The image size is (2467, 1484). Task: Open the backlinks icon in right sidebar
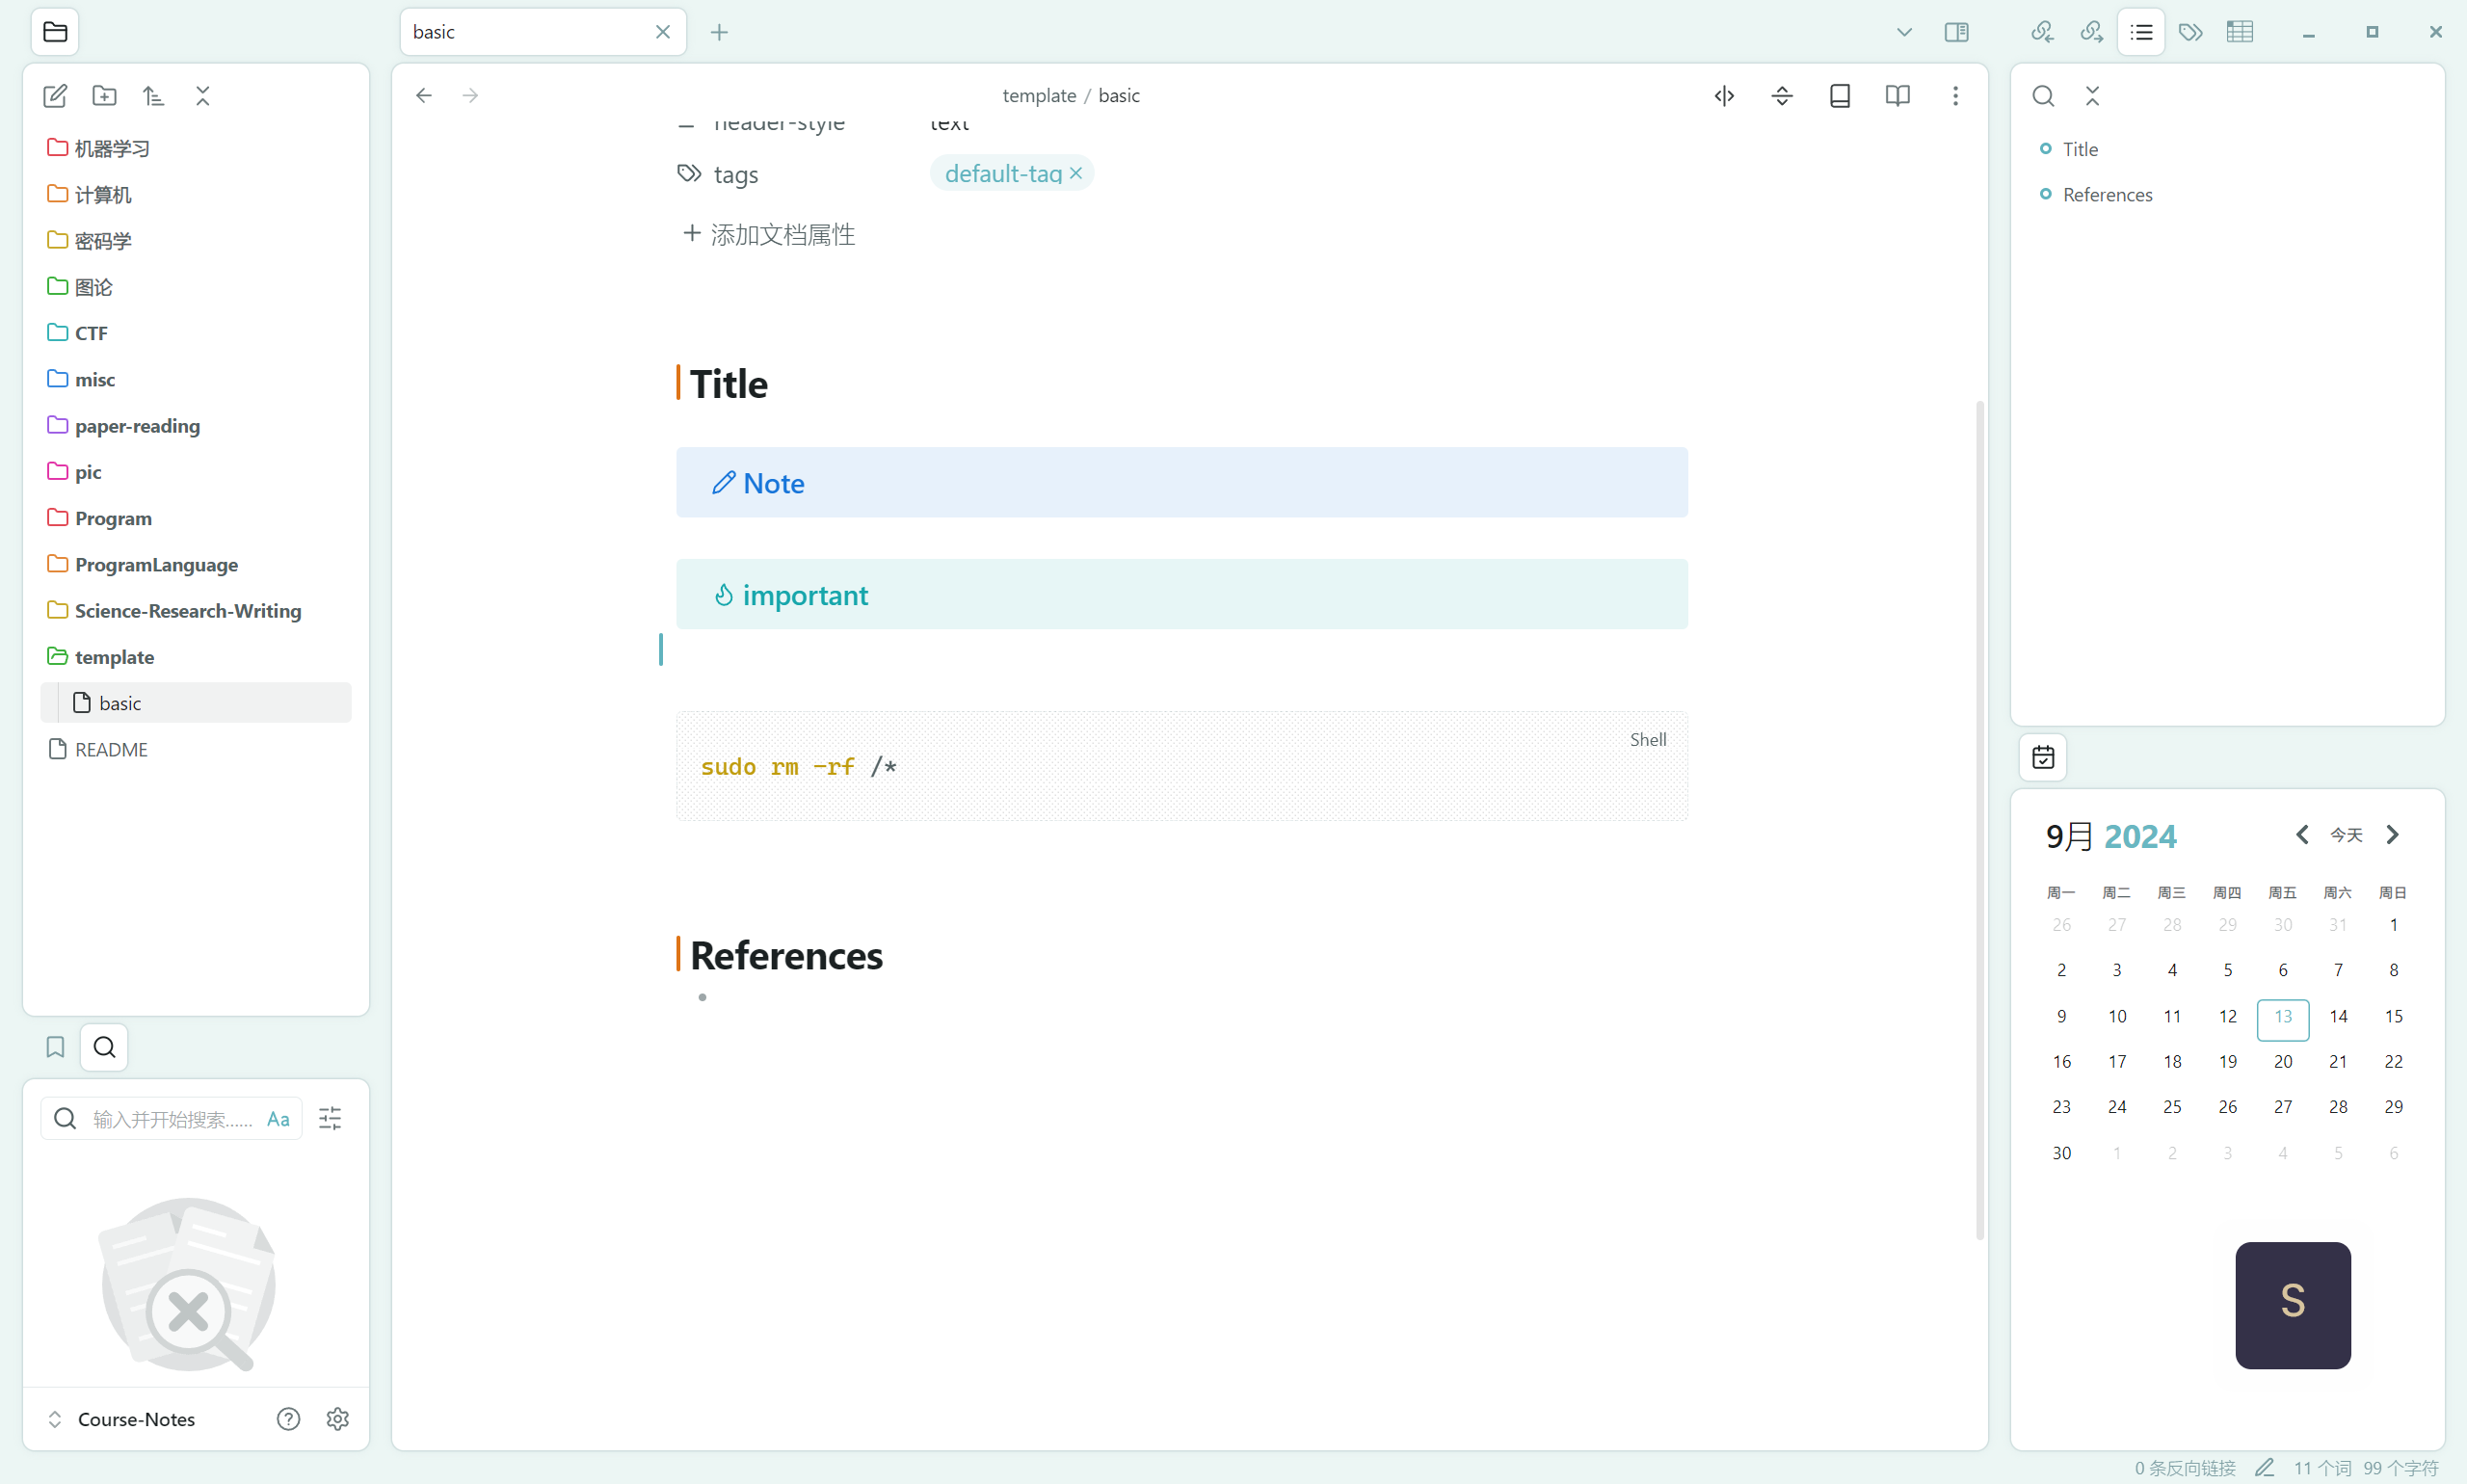coord(2042,32)
